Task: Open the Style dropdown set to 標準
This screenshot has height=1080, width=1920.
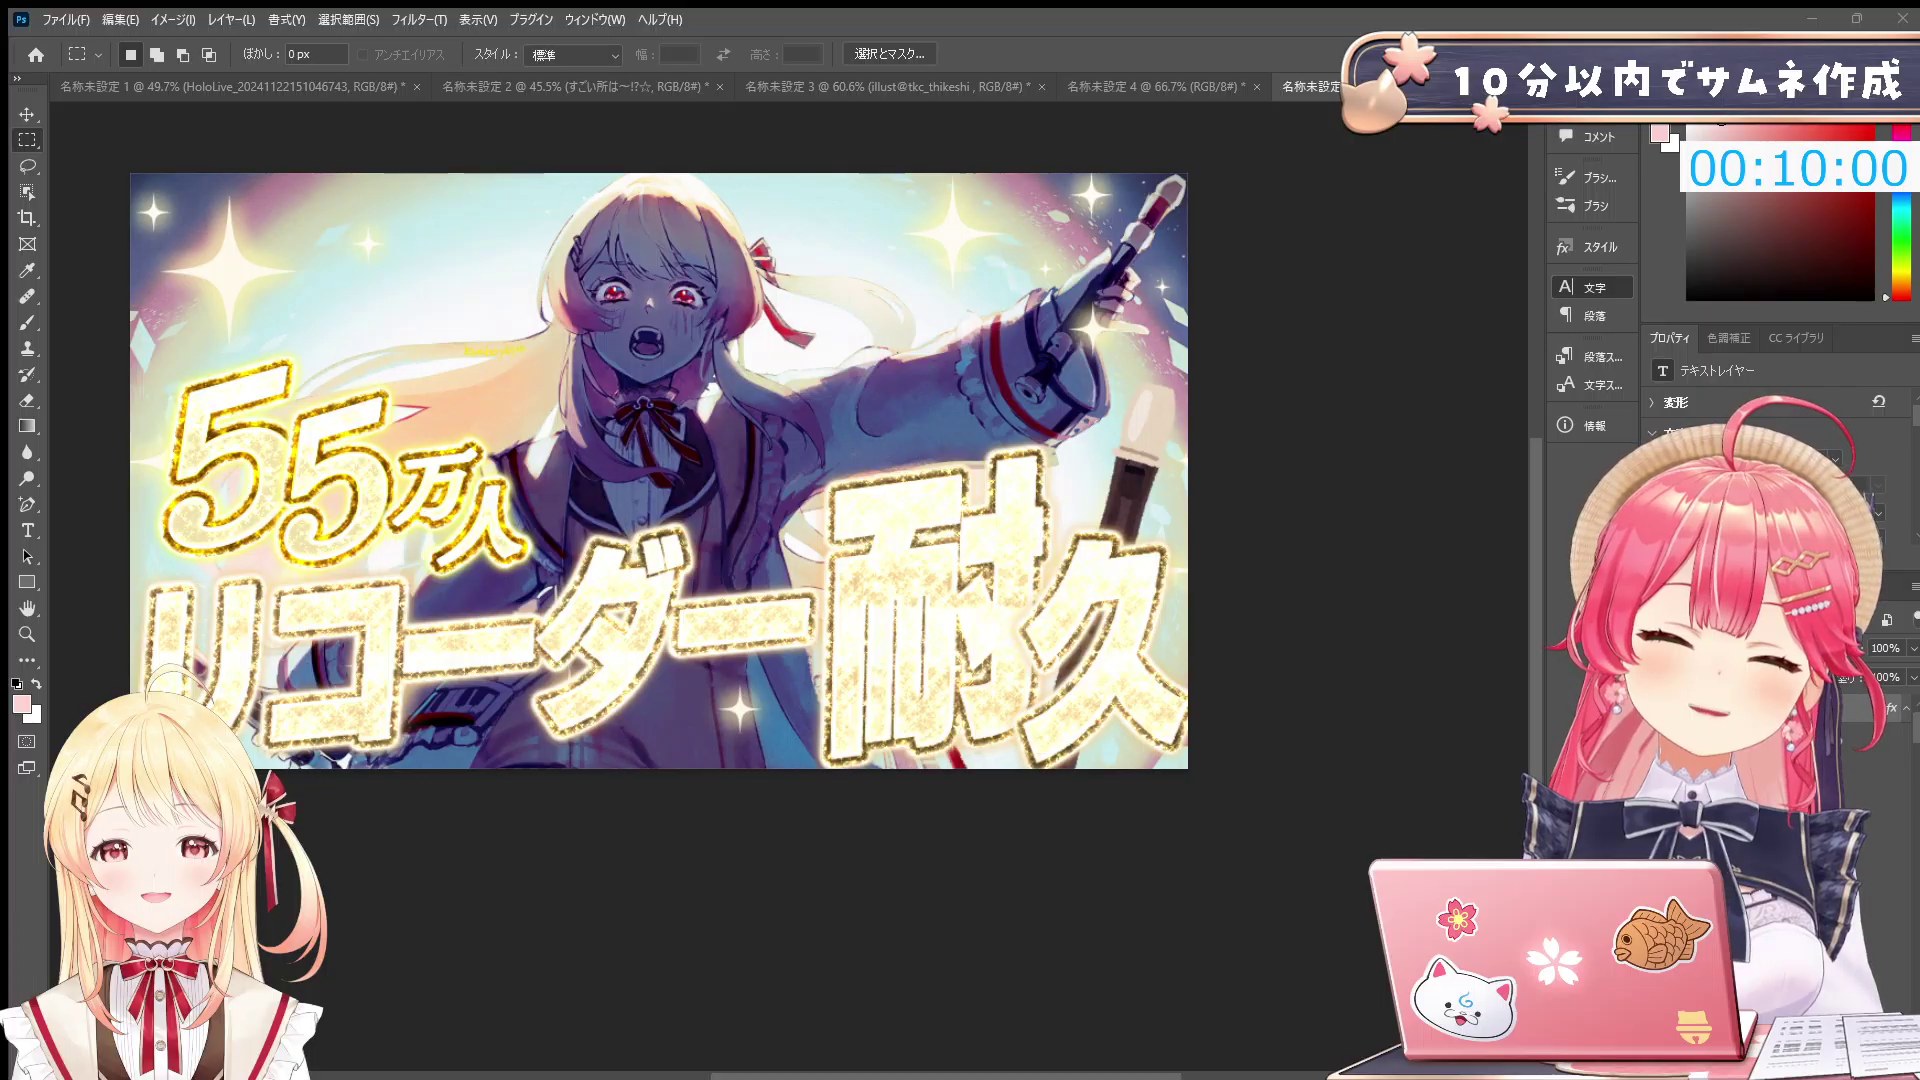Action: pos(574,55)
